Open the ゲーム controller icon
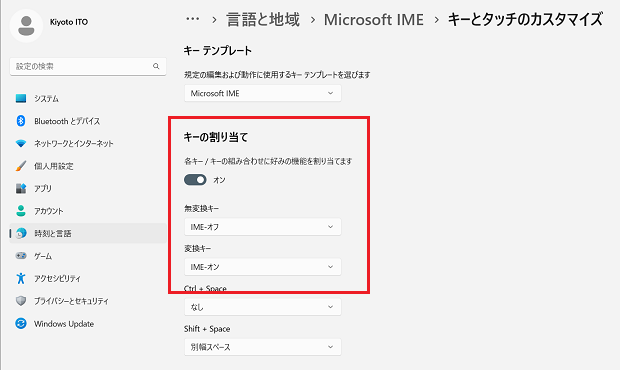 coord(21,256)
